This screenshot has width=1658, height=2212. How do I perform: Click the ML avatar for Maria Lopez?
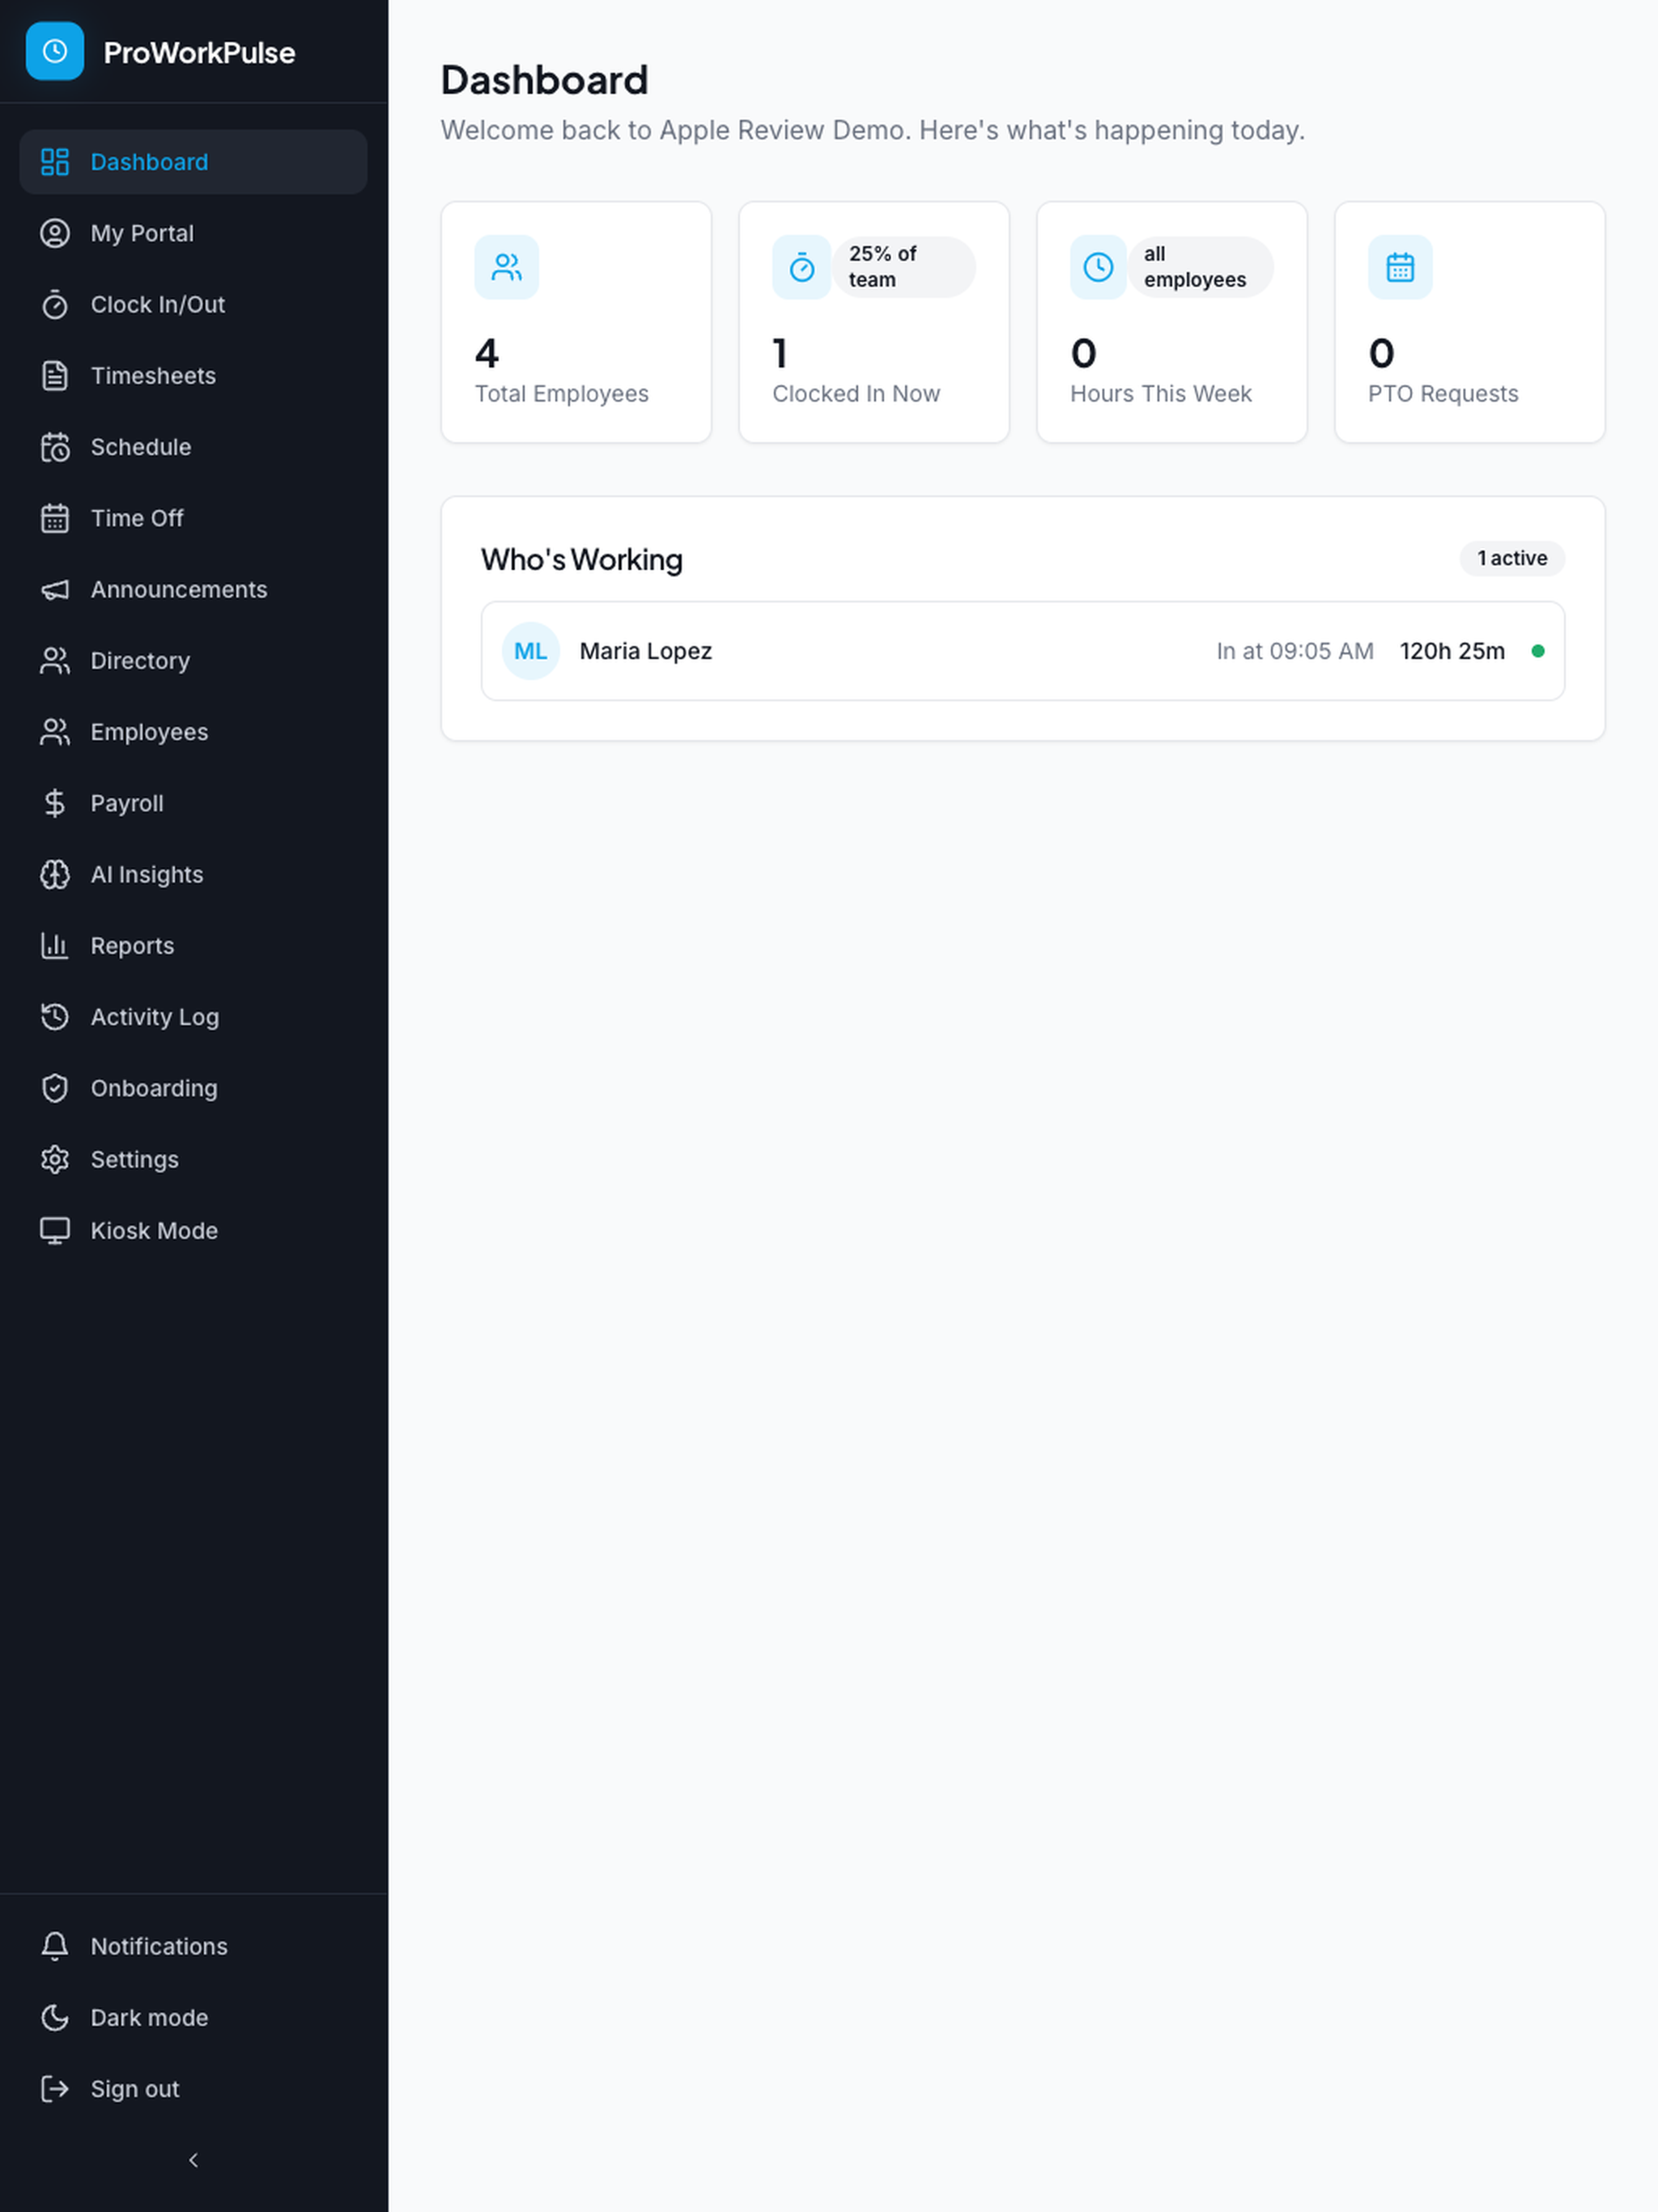(531, 651)
